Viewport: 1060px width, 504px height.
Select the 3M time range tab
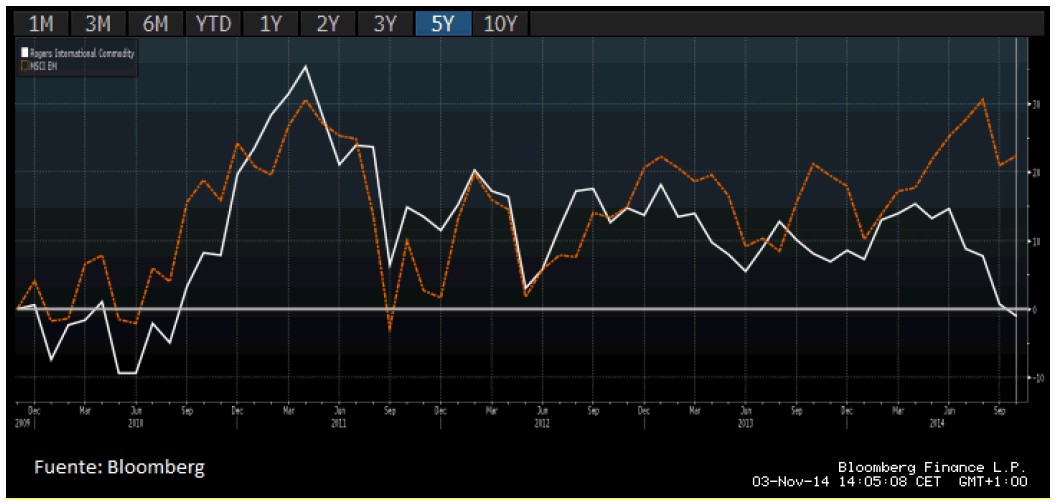tap(98, 24)
